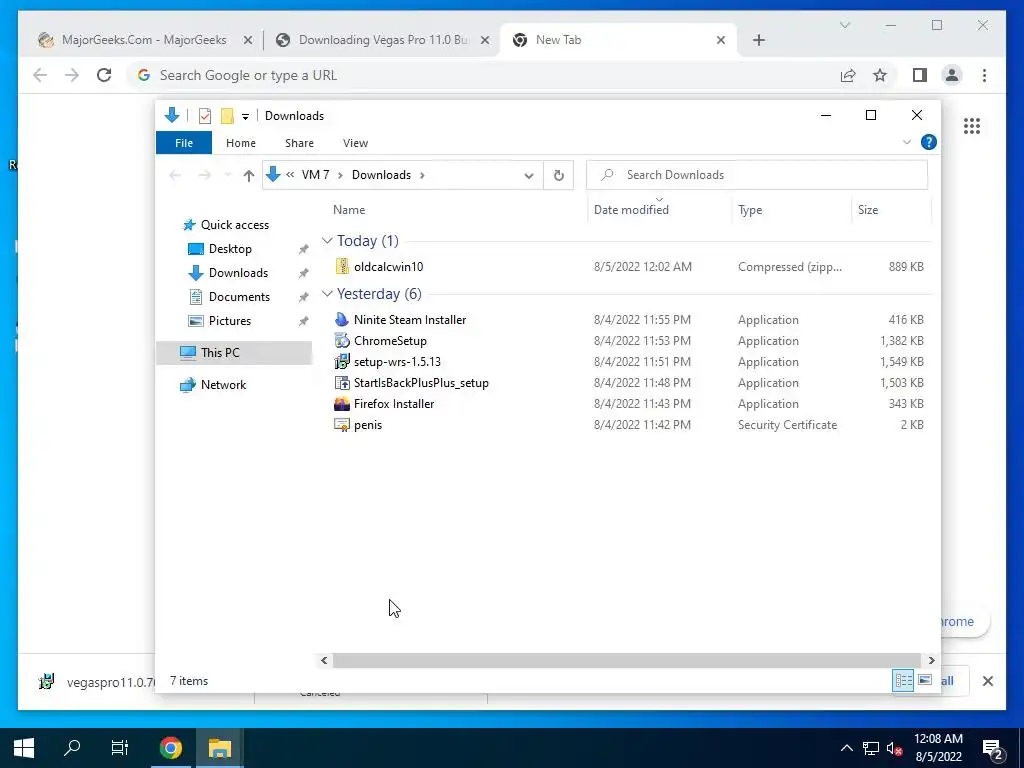Switch to the Home ribbon tab
Viewport: 1024px width, 768px height.
point(240,143)
